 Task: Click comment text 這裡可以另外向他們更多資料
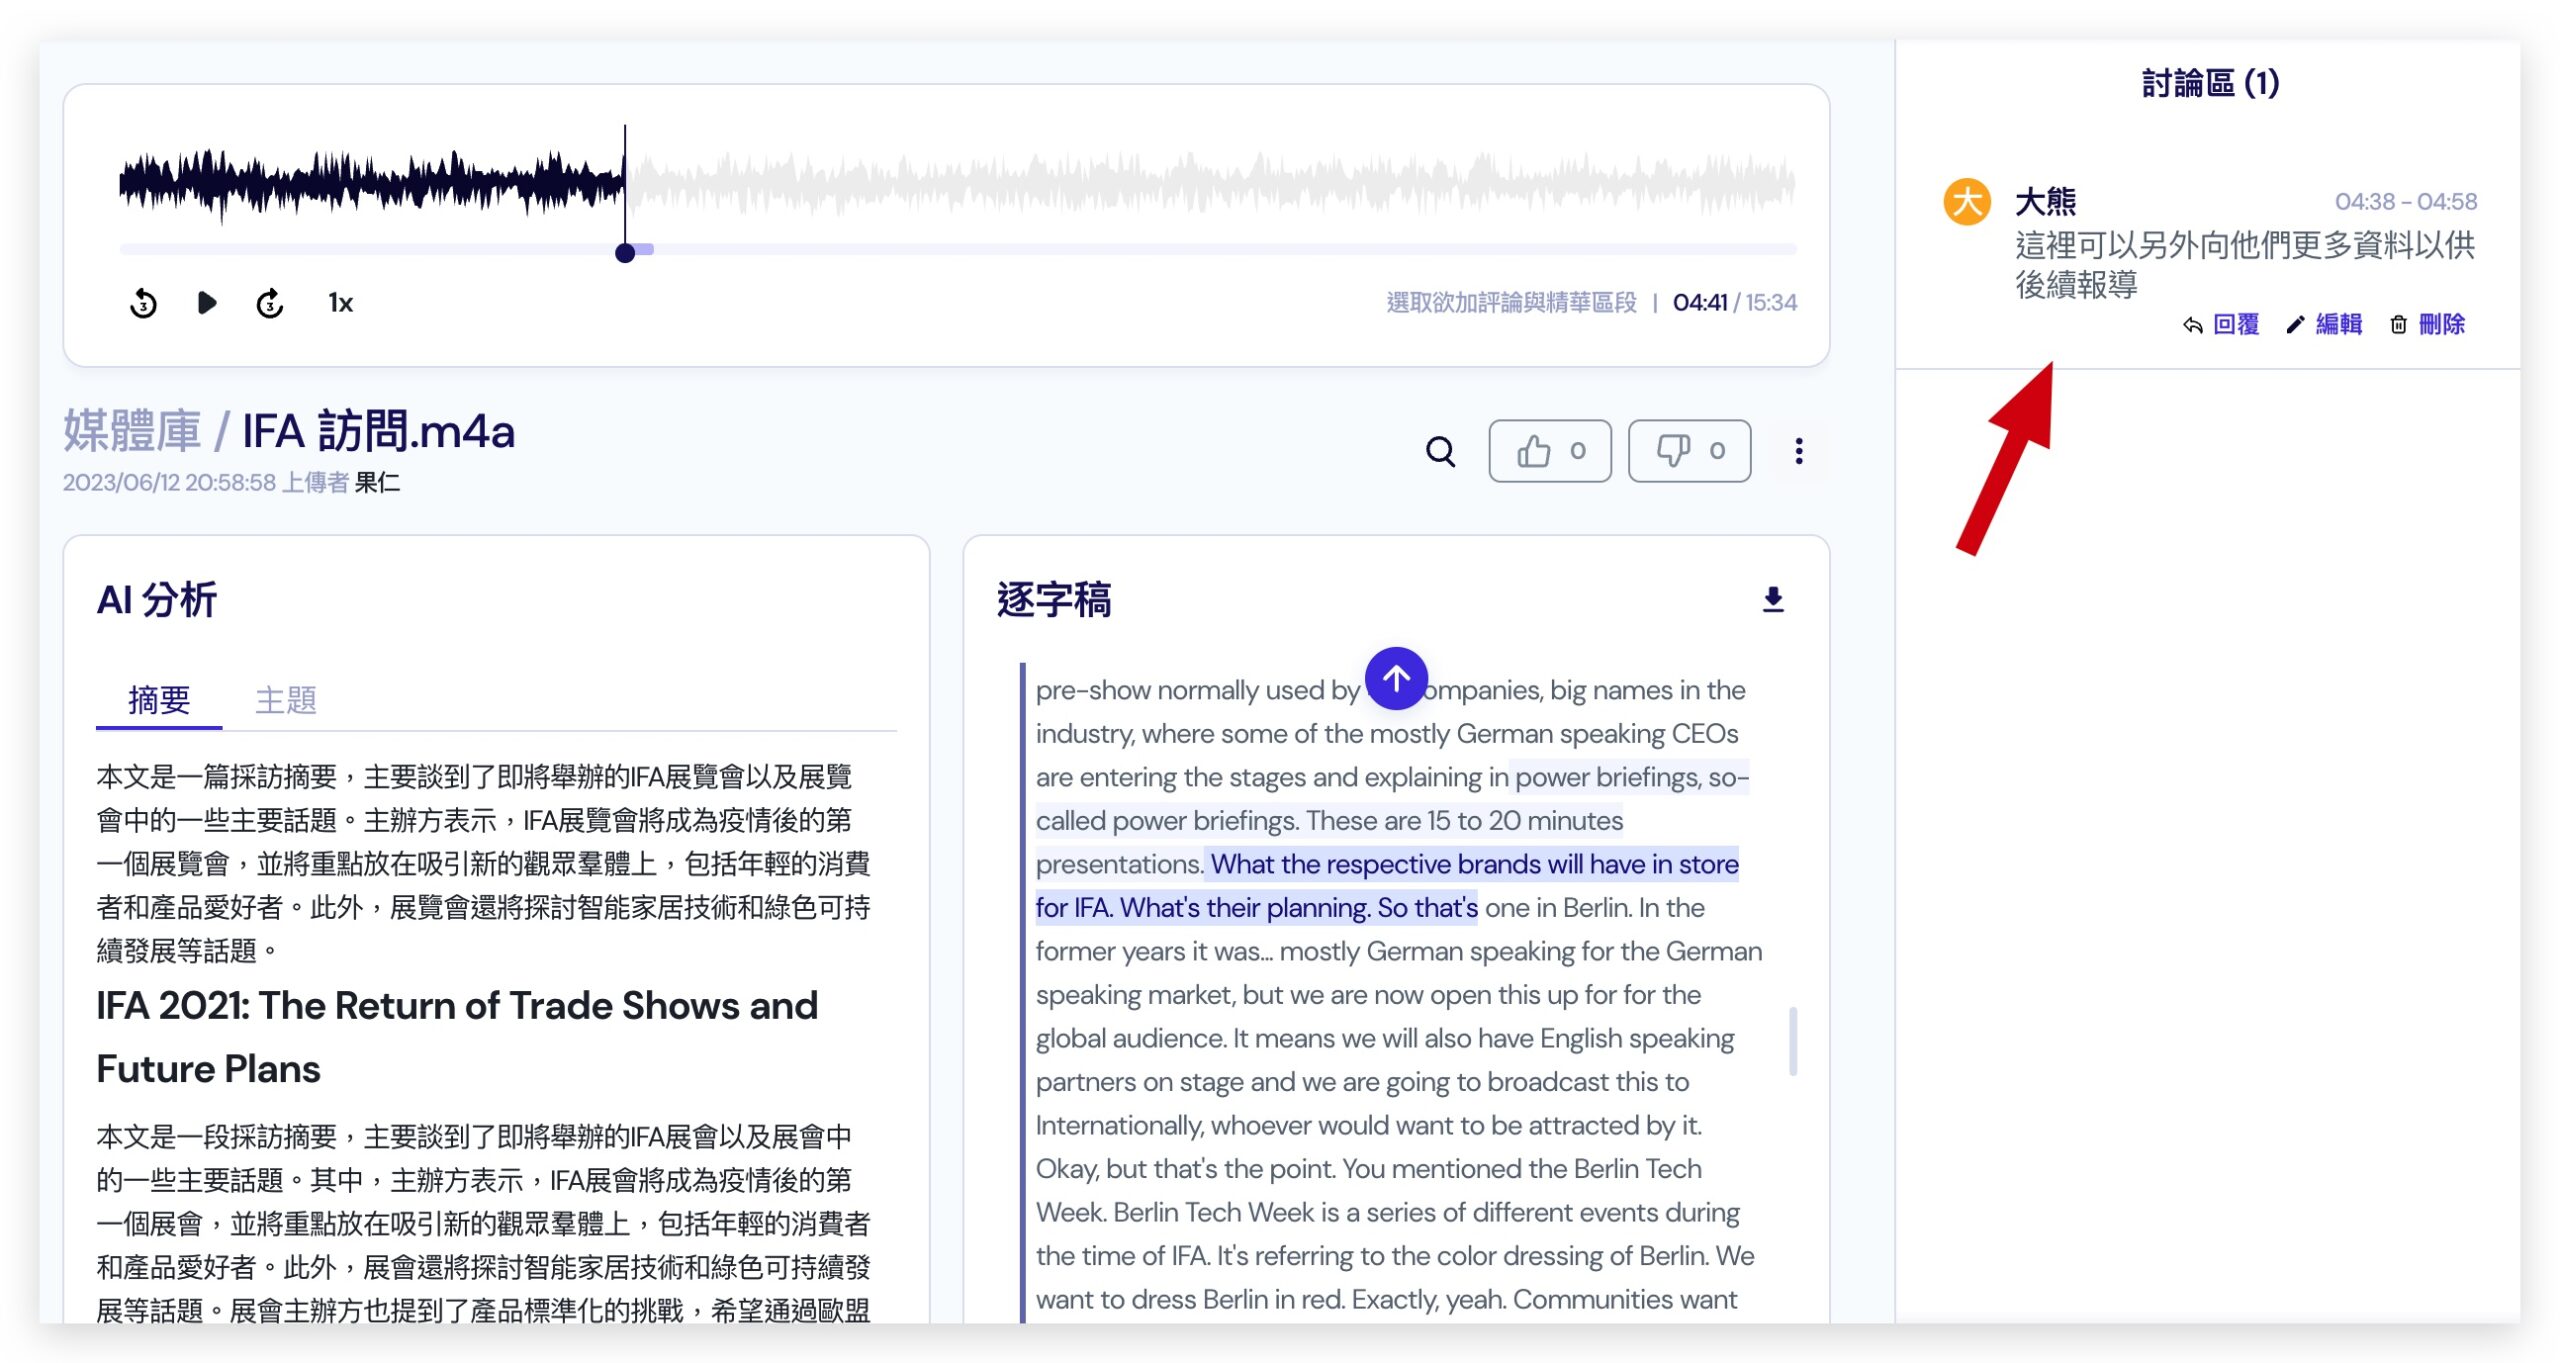click(2244, 265)
